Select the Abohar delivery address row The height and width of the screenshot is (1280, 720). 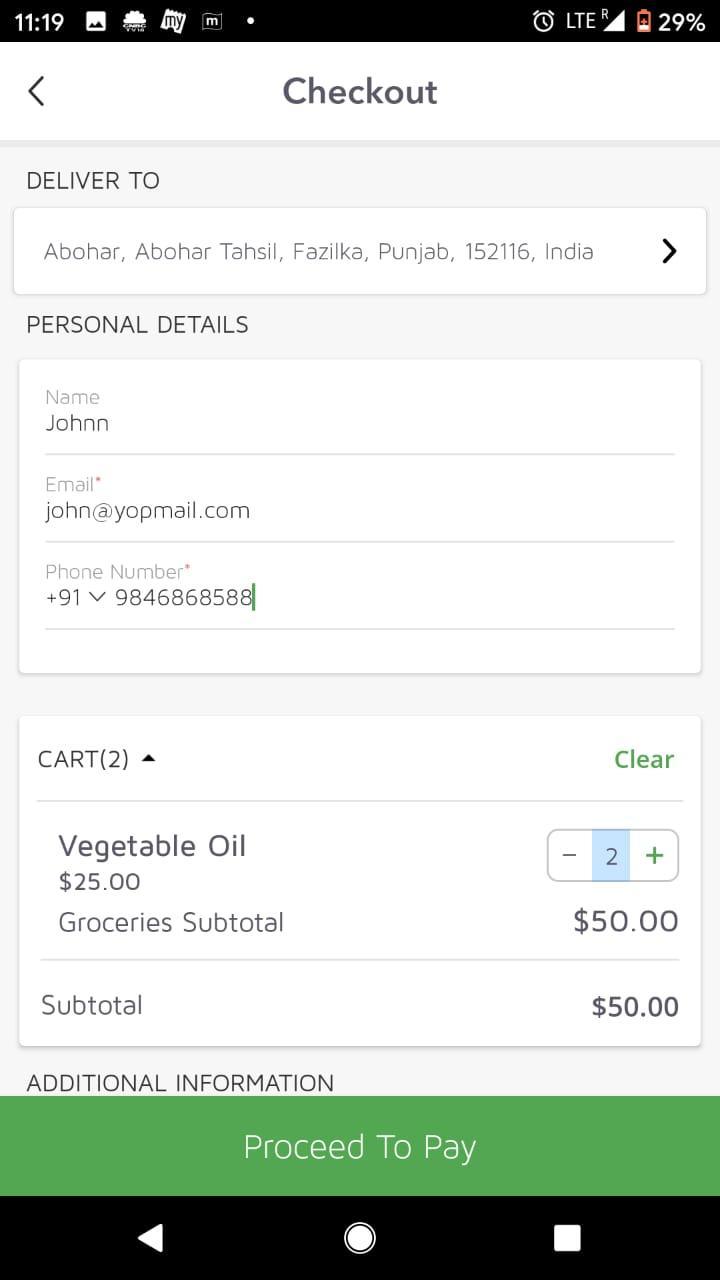[x=360, y=251]
